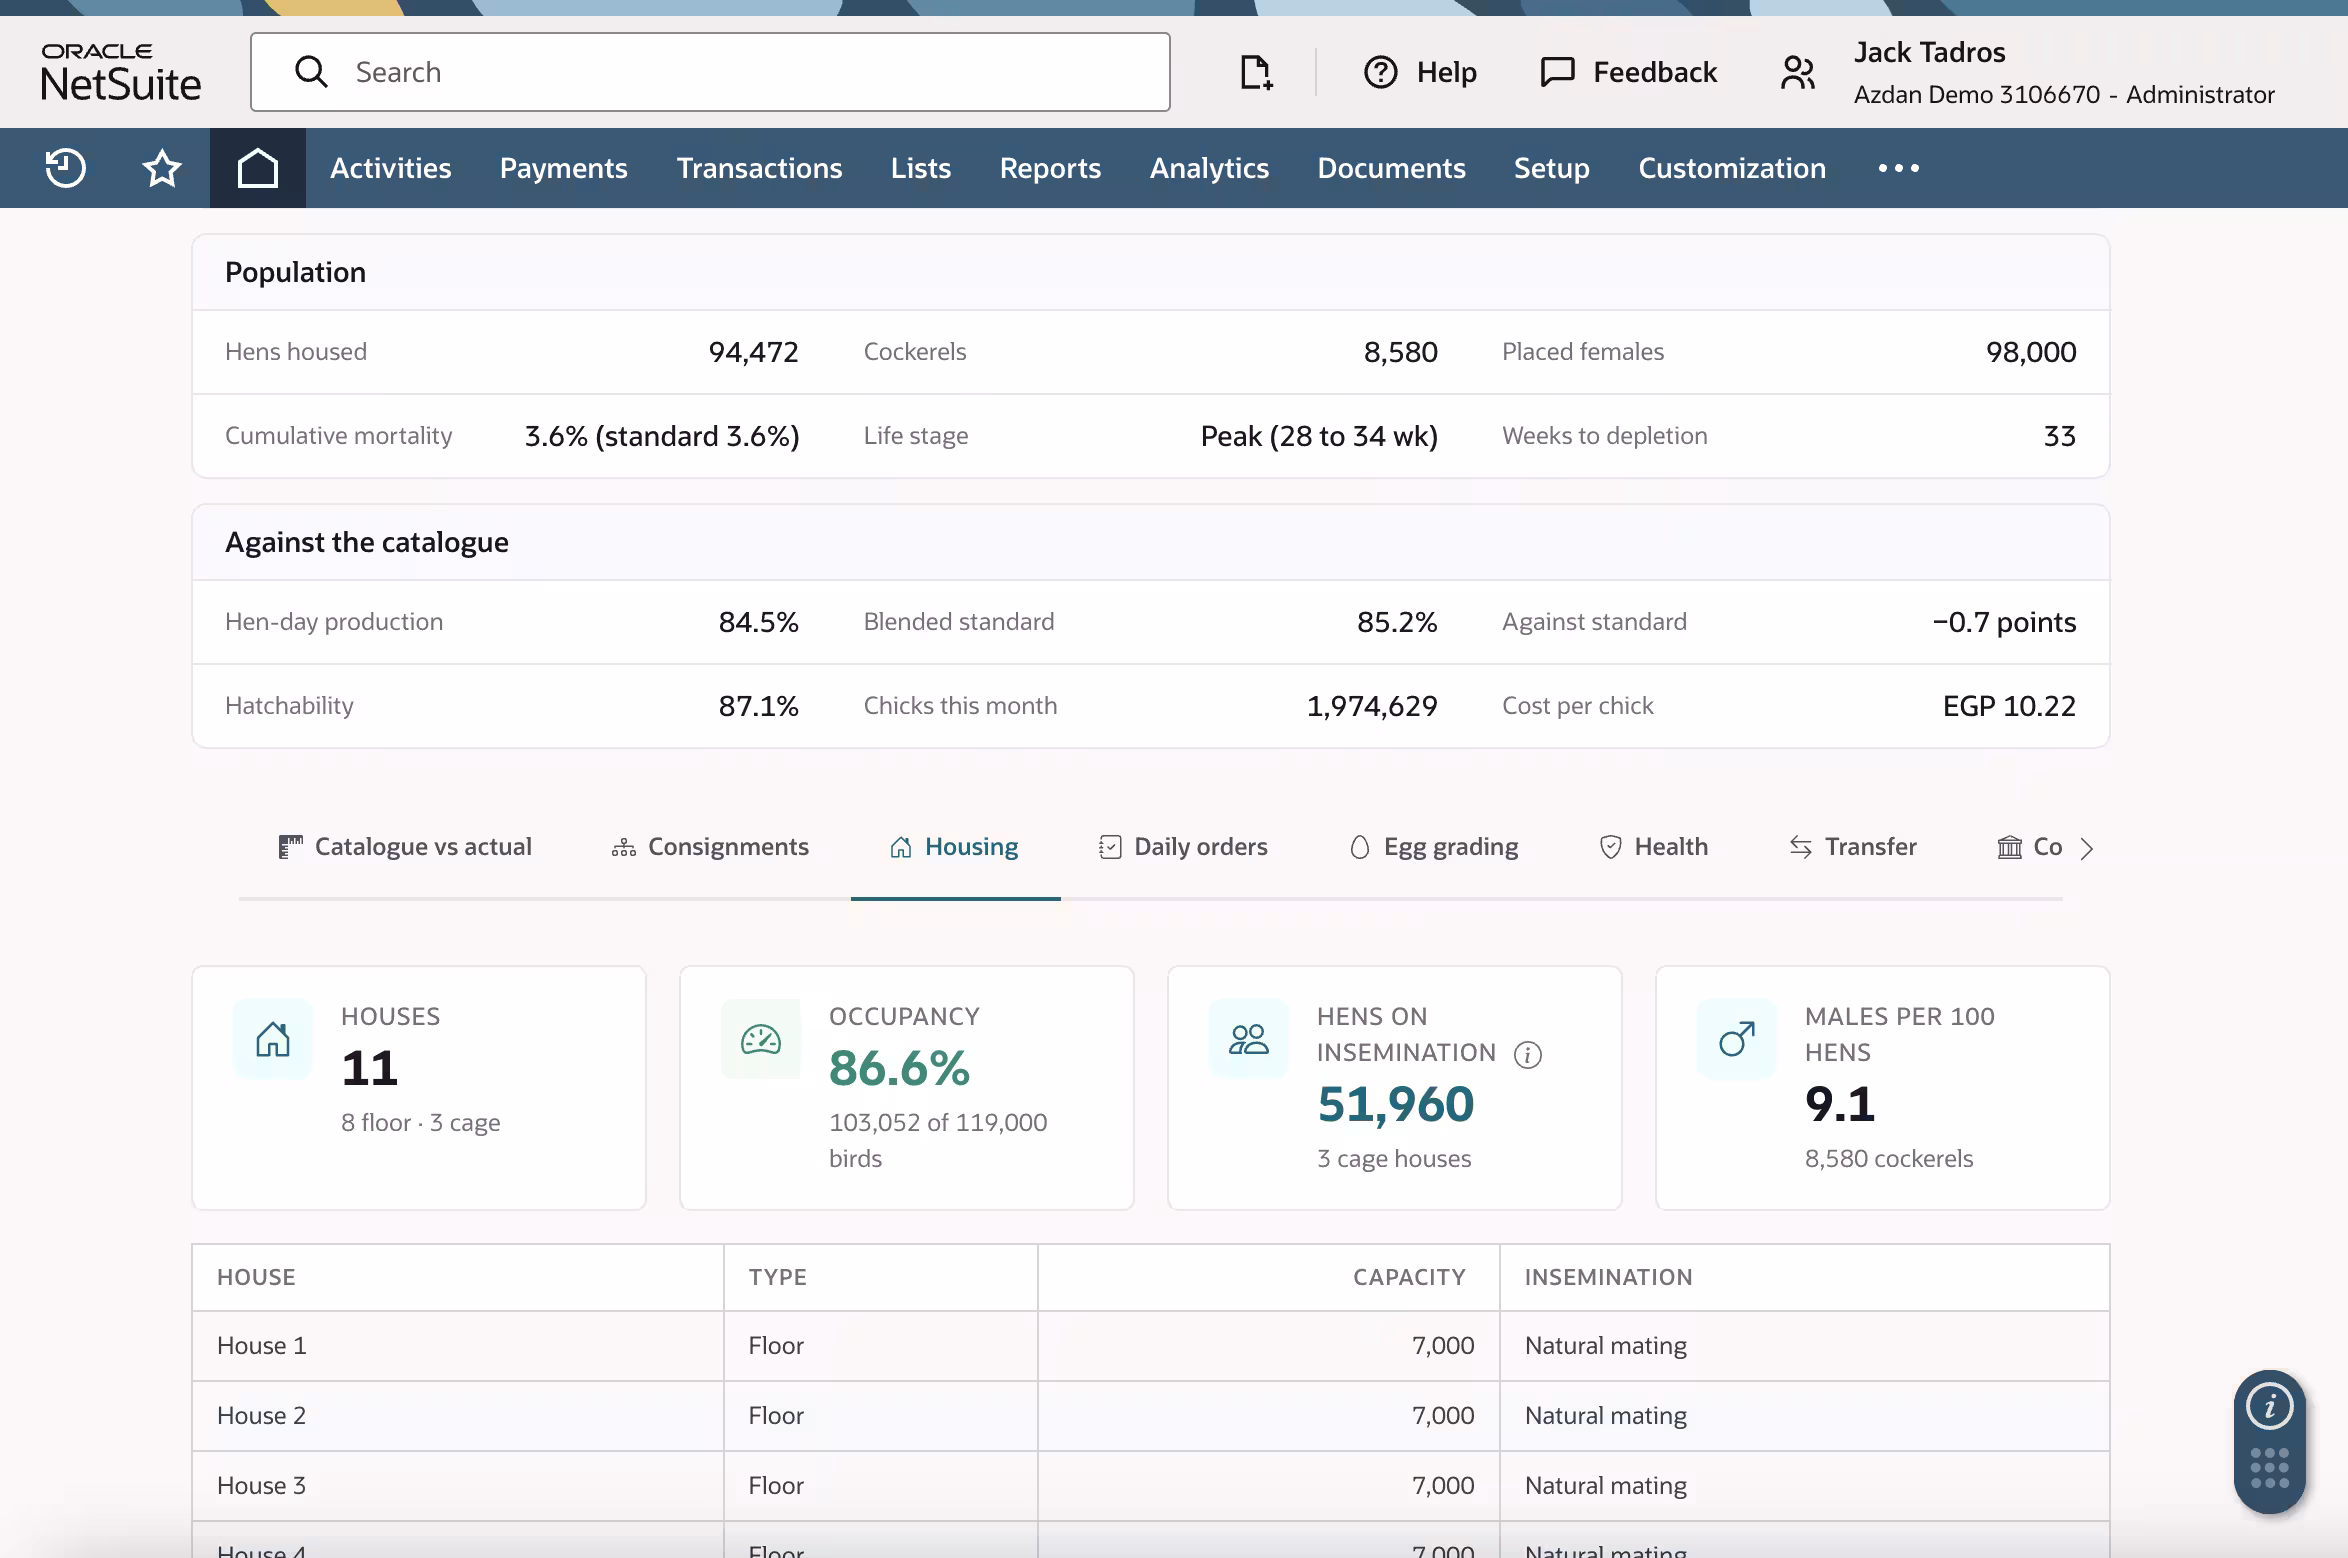Click the House 2 row name
2348x1558 pixels.
262,1416
